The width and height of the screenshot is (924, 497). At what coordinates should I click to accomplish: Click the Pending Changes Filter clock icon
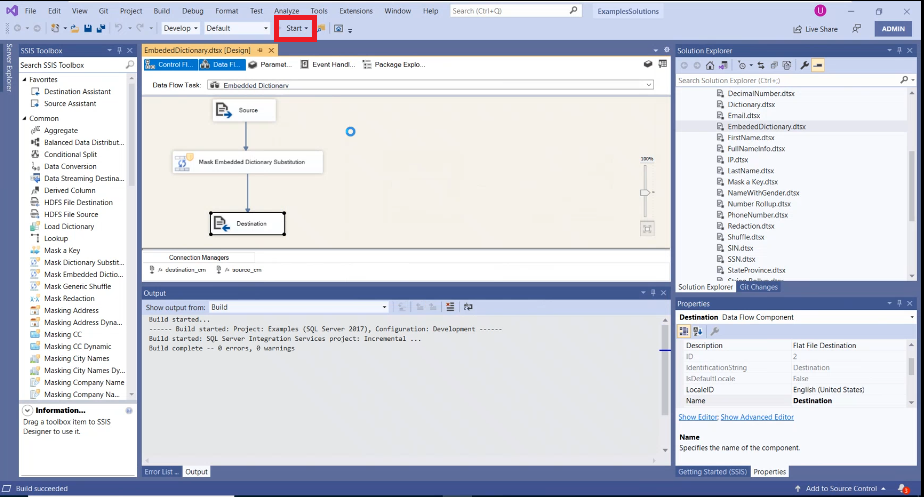[x=742, y=65]
